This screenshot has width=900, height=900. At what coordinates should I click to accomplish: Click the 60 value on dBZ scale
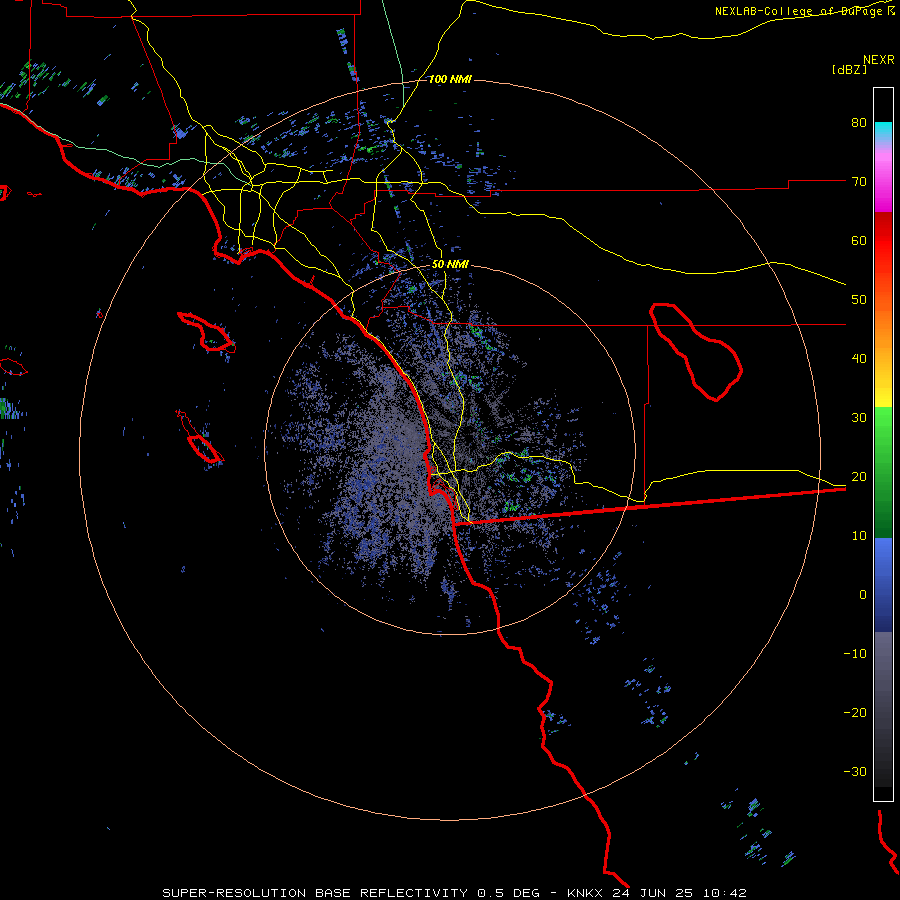[x=859, y=240]
